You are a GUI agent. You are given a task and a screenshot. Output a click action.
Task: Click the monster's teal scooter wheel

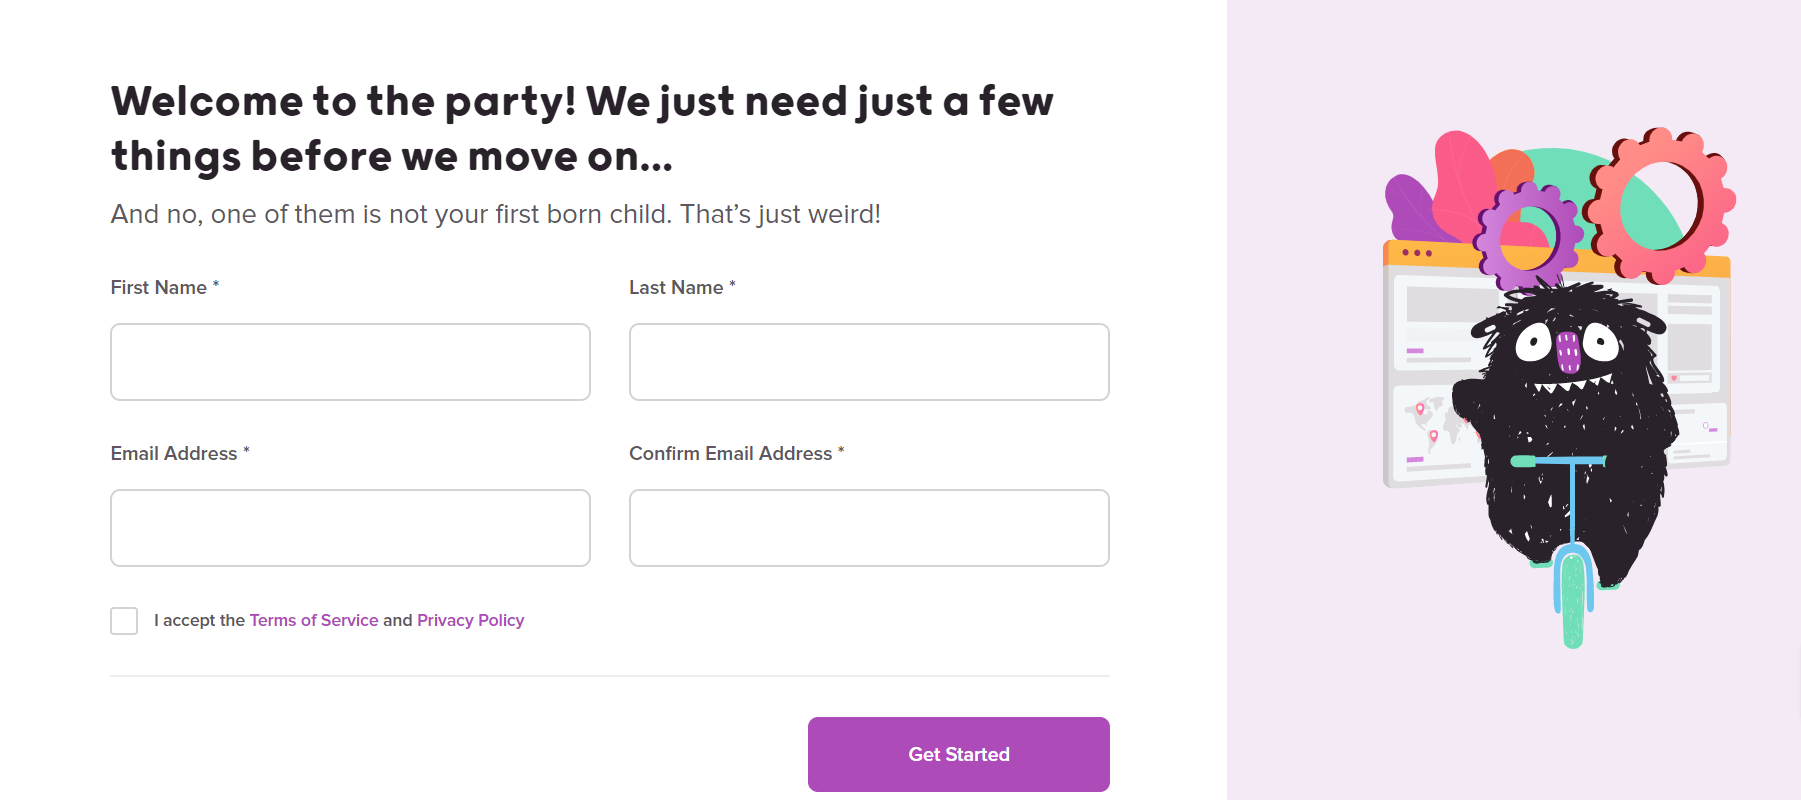coord(1573,598)
